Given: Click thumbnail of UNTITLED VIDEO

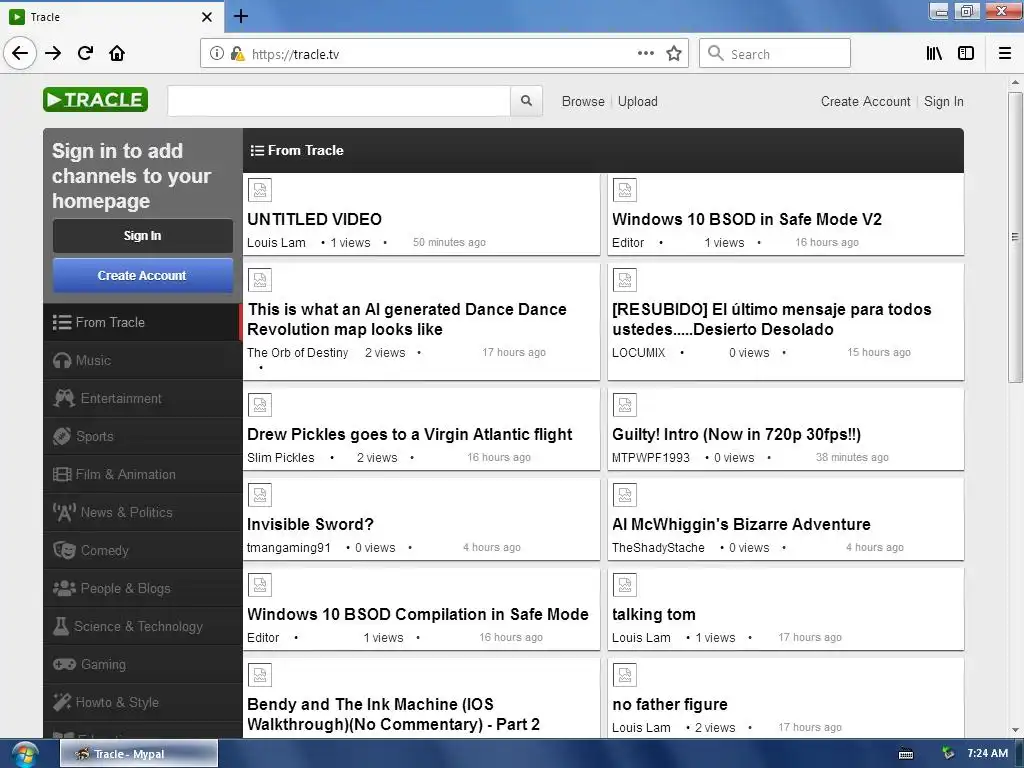Looking at the screenshot, I should (x=260, y=190).
